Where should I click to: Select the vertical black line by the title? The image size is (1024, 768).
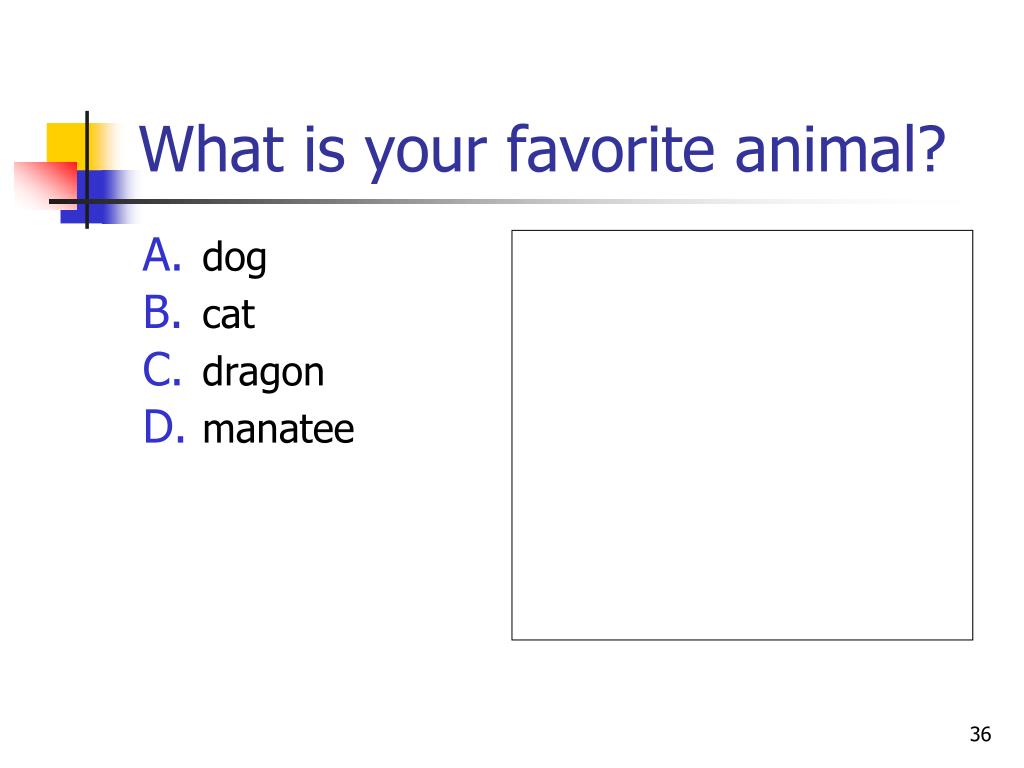tap(87, 170)
